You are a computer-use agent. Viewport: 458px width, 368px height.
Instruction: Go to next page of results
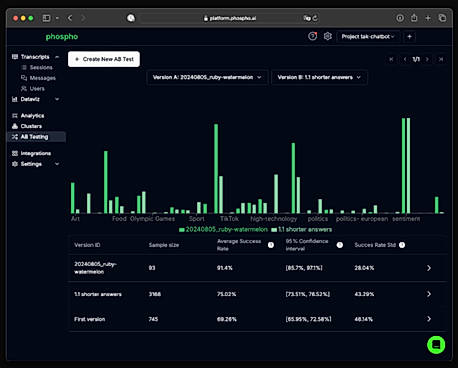pos(427,59)
